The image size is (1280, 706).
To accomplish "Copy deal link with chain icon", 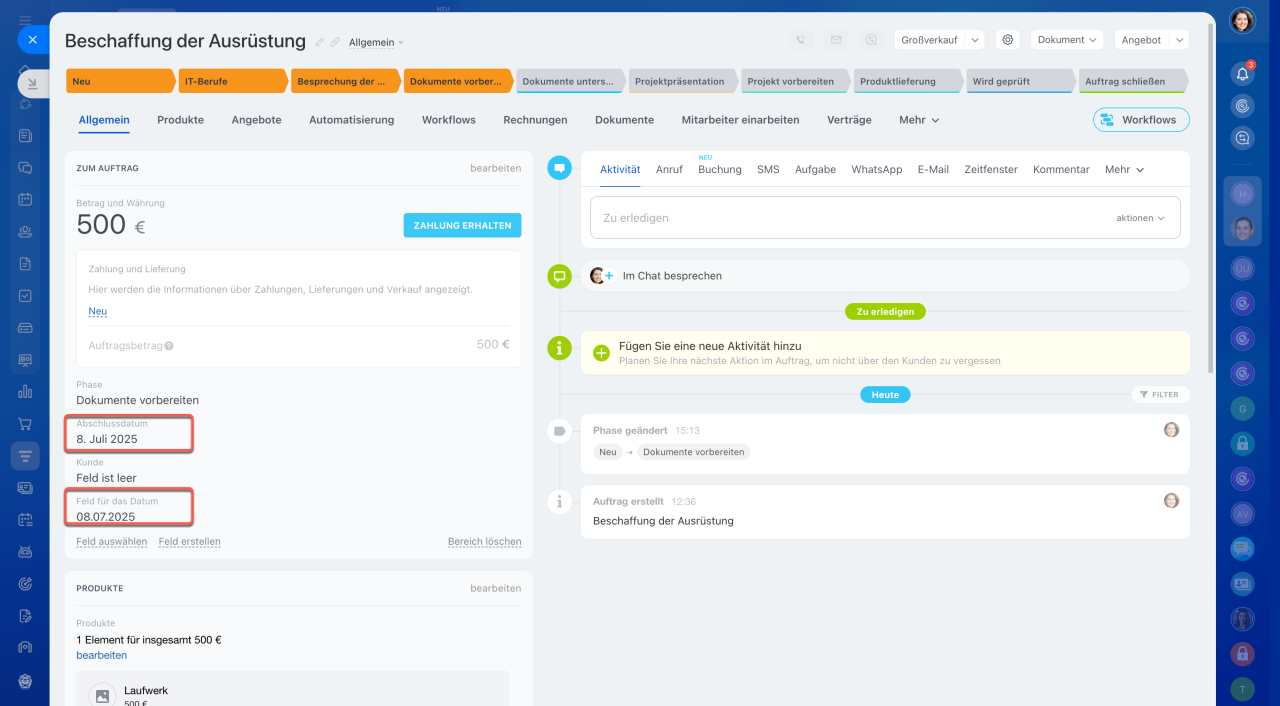I will (x=335, y=42).
